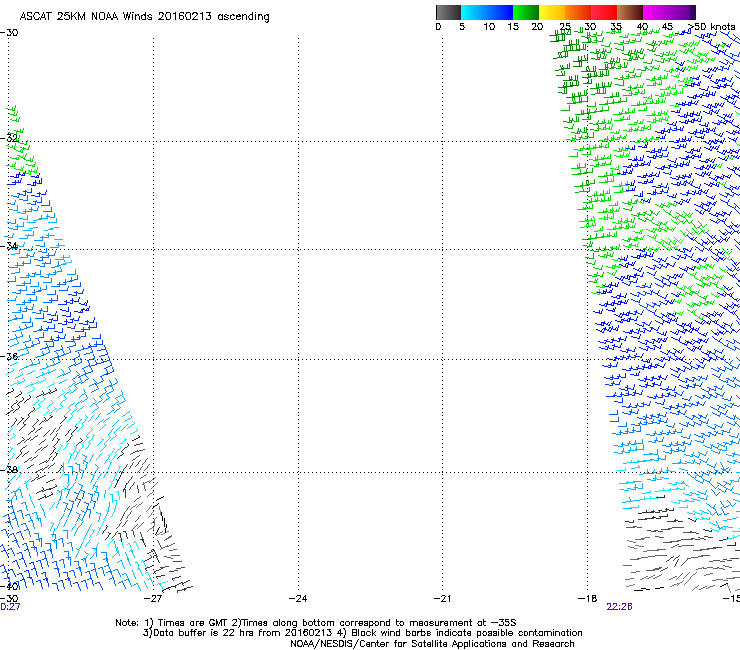Click 'NOAA/NESDIS/Center for Satellite Applications and Research' credit
This screenshot has height=650, width=740.
click(432, 644)
